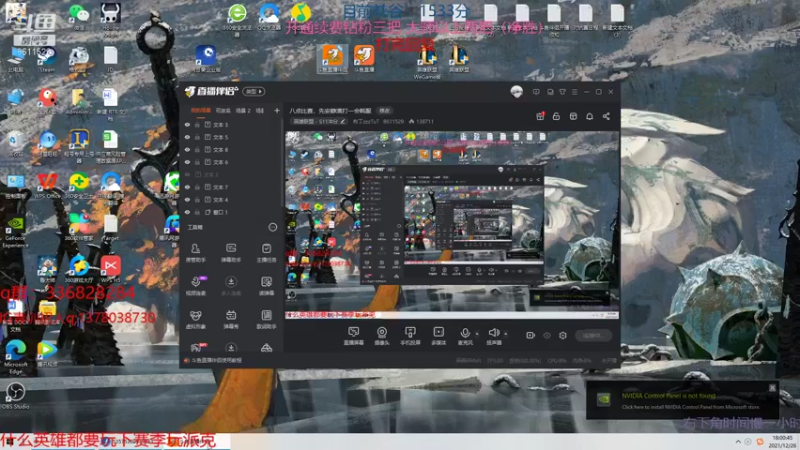800x450 pixels.
Task: Add 直播屏幕 screen capture source
Action: click(x=353, y=336)
